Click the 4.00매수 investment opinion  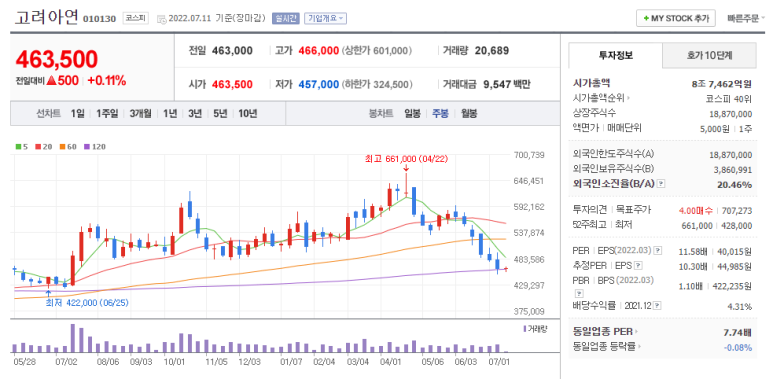point(696,211)
